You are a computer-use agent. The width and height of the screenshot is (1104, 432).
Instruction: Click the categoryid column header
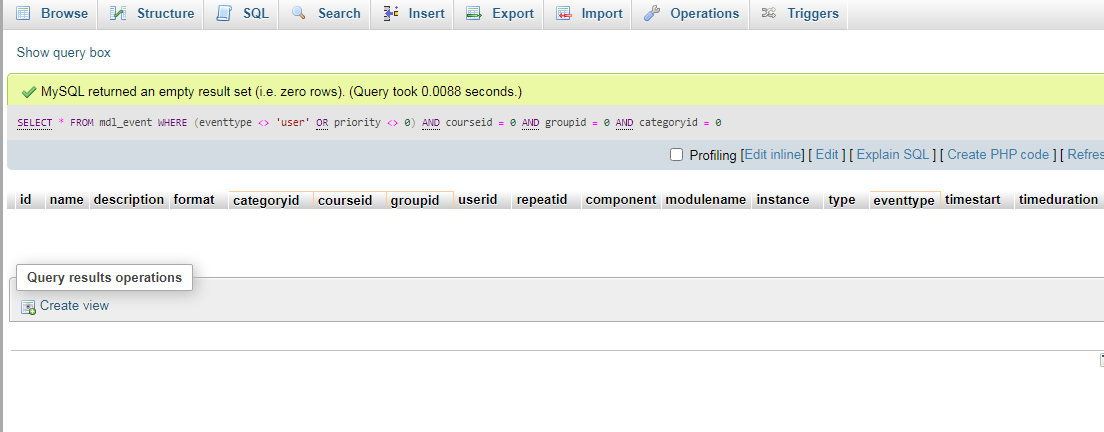click(266, 201)
